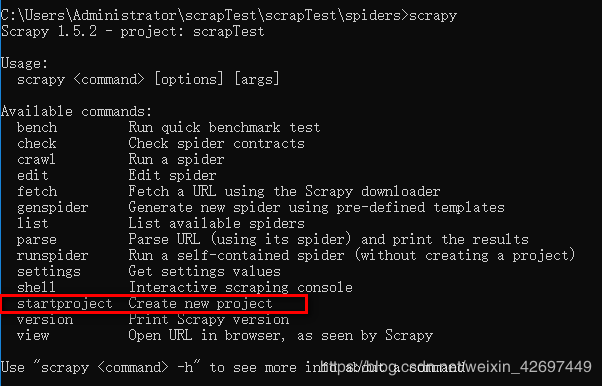Click the blog.csdn.net watermark URL
Viewport: 602px width, 386px height.
(x=456, y=367)
